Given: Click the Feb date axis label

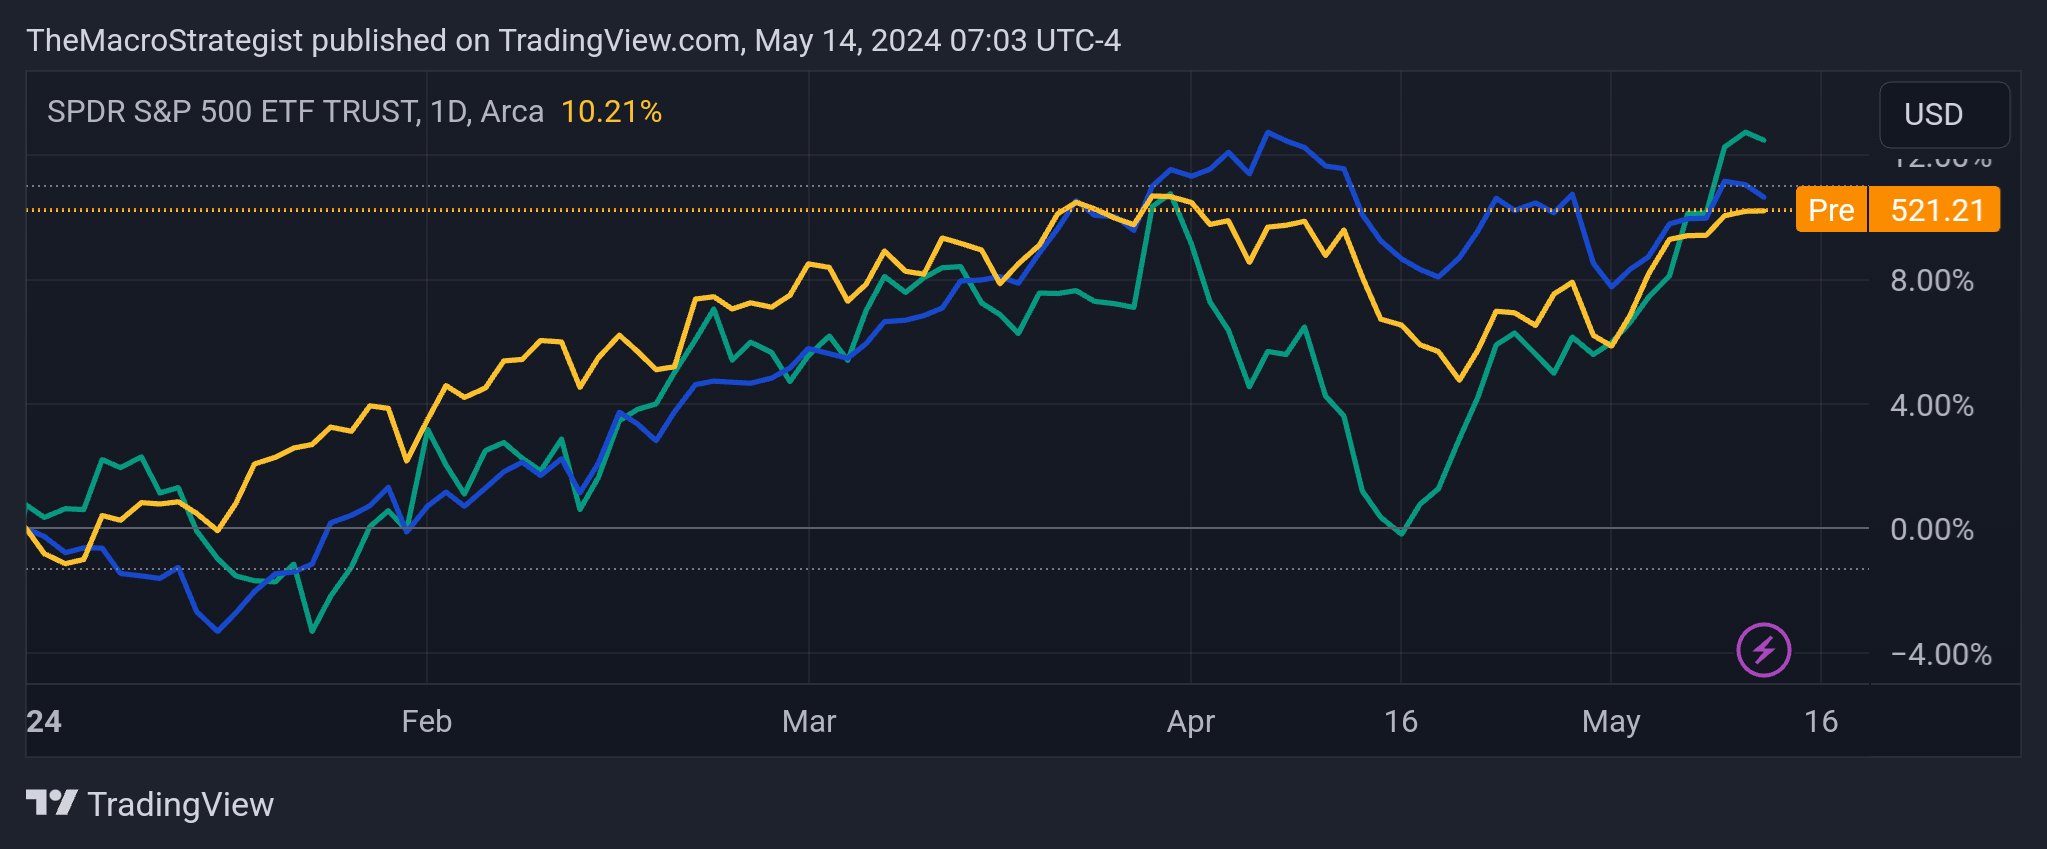Looking at the screenshot, I should click(x=427, y=721).
